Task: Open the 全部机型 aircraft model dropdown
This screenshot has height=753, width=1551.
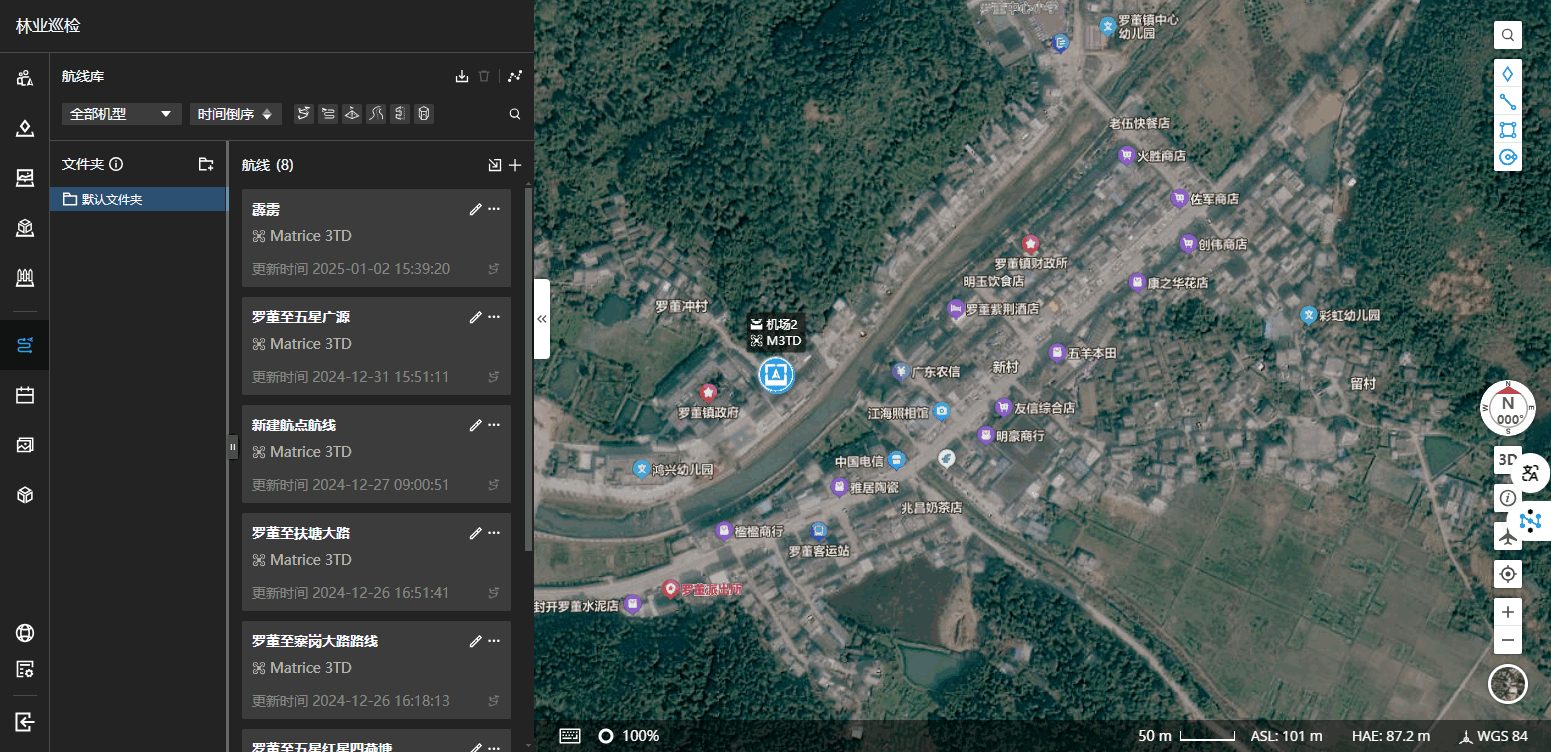Action: (x=121, y=114)
